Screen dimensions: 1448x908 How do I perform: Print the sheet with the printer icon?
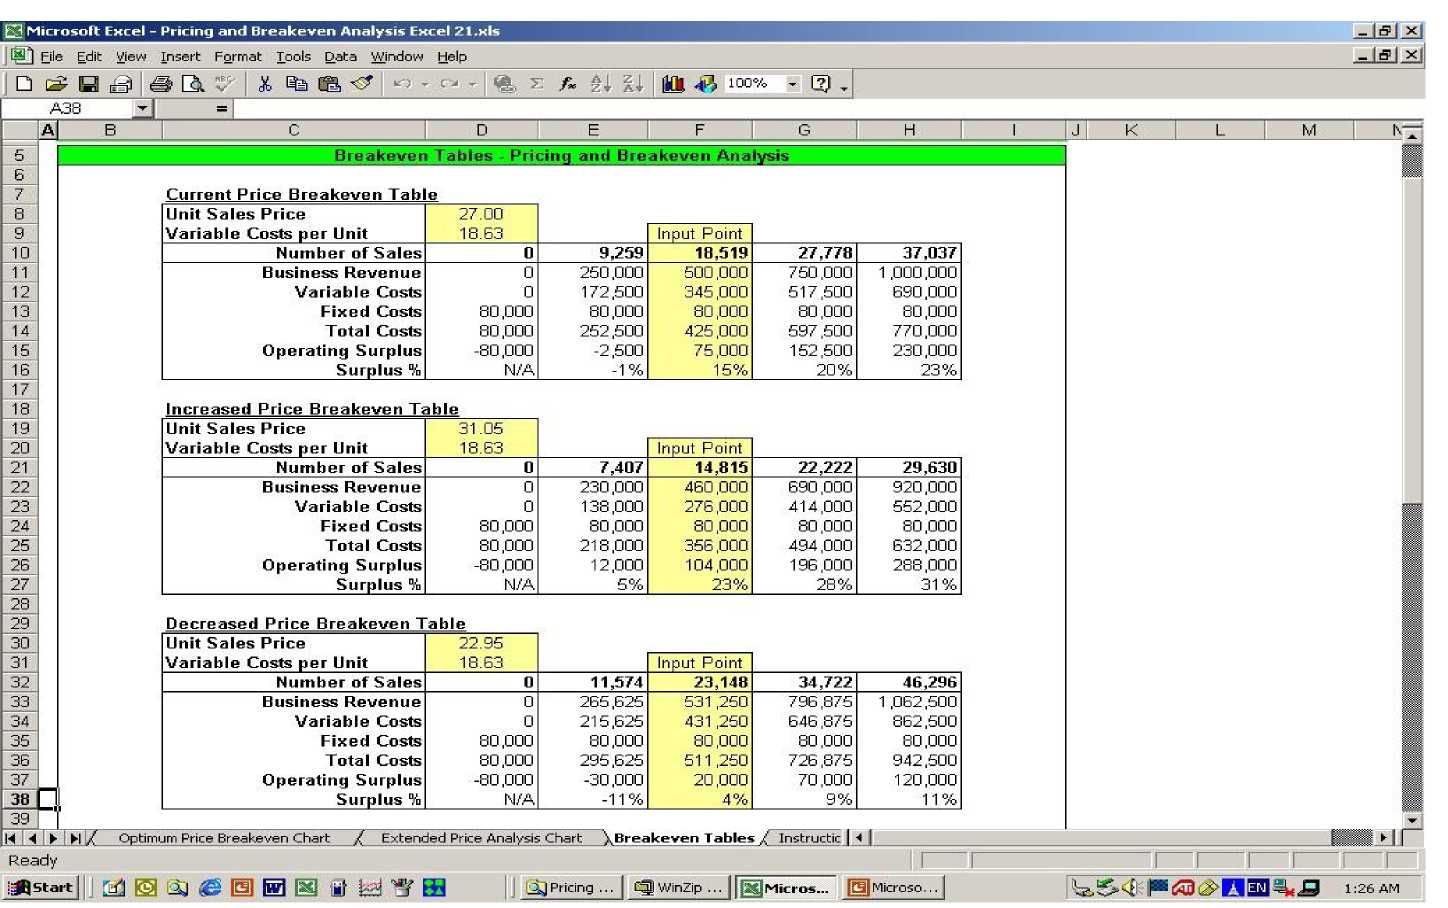click(x=161, y=84)
